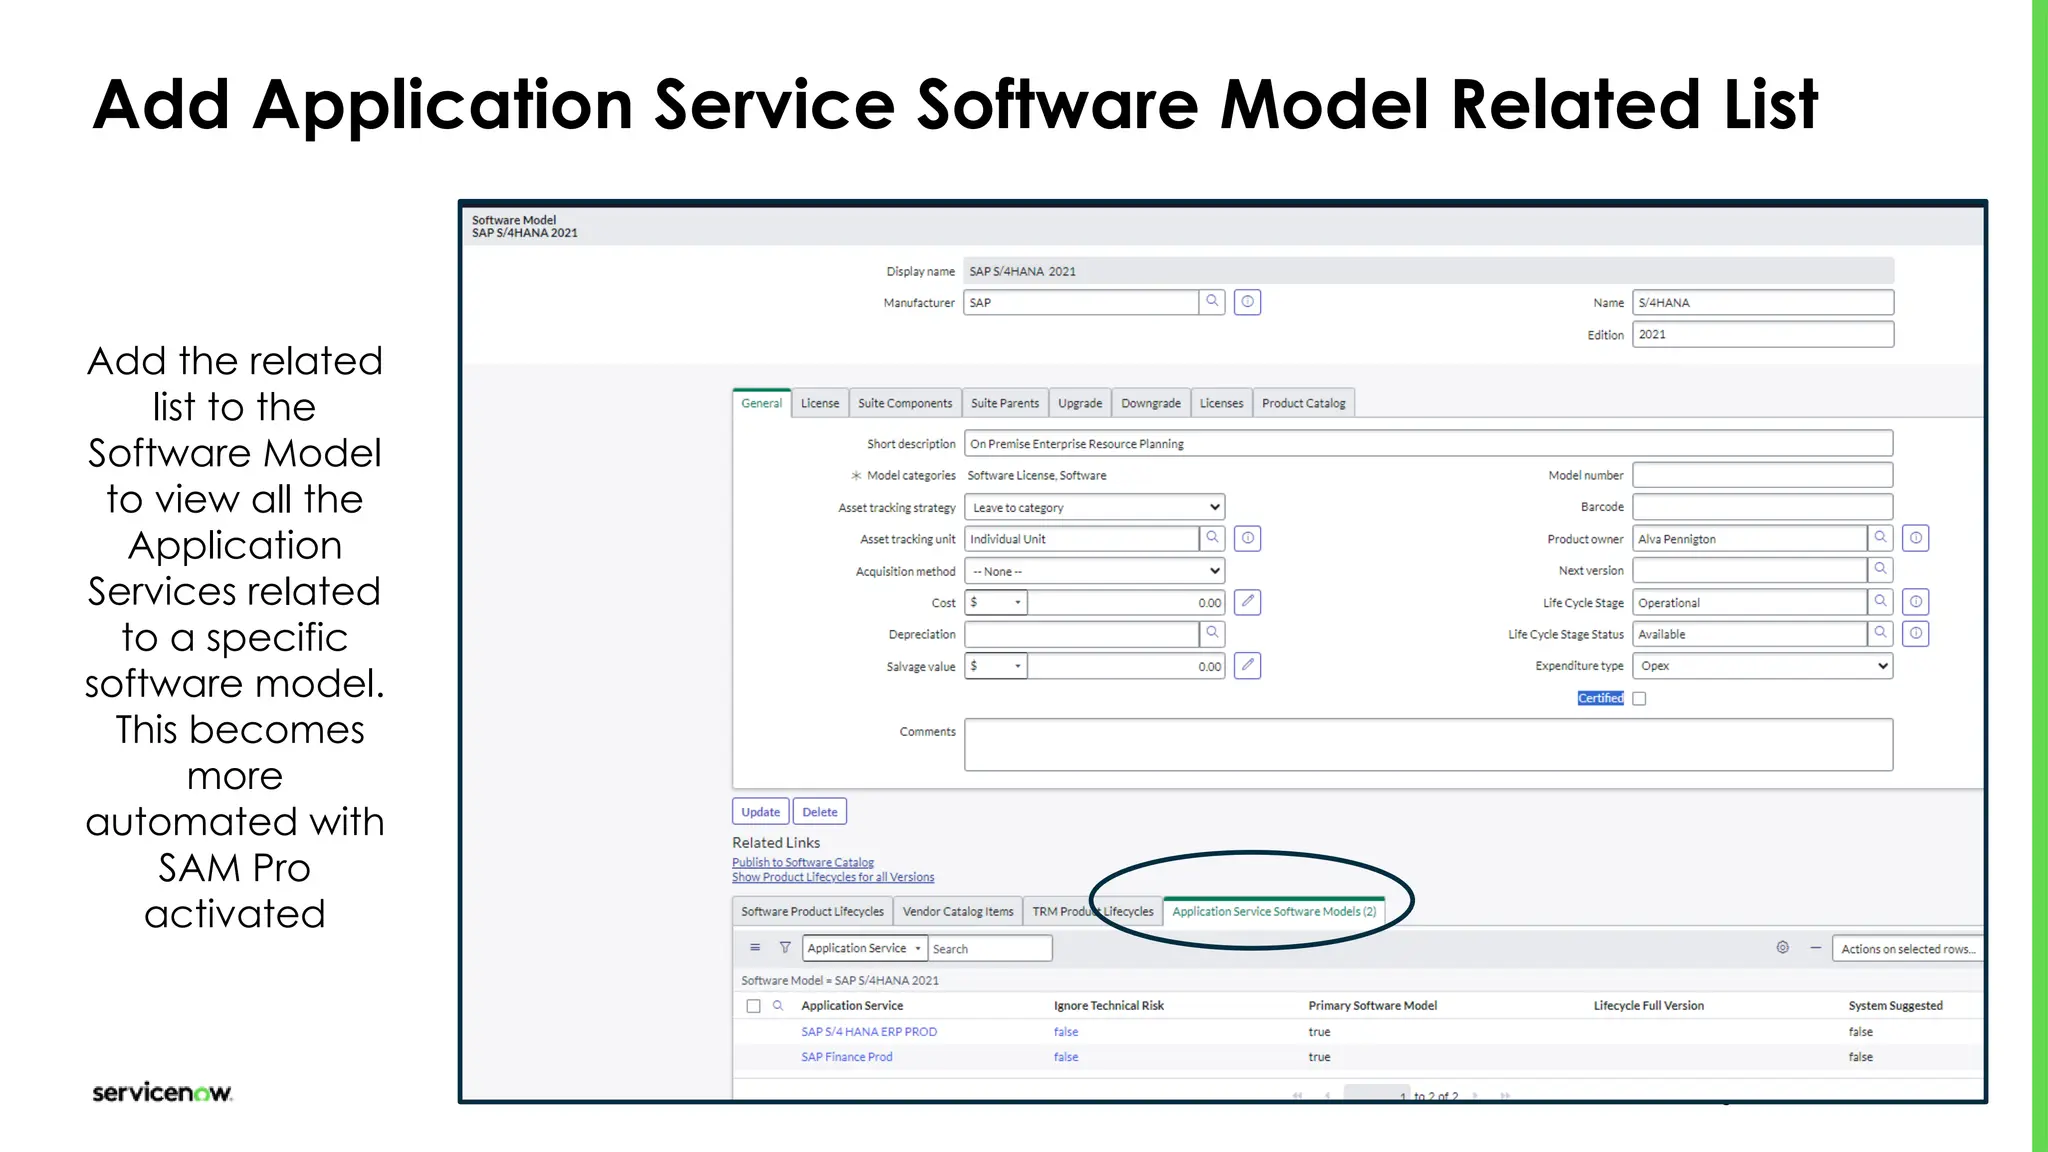Select Application Service Software Models tab
Image resolution: width=2048 pixels, height=1152 pixels.
tap(1274, 911)
